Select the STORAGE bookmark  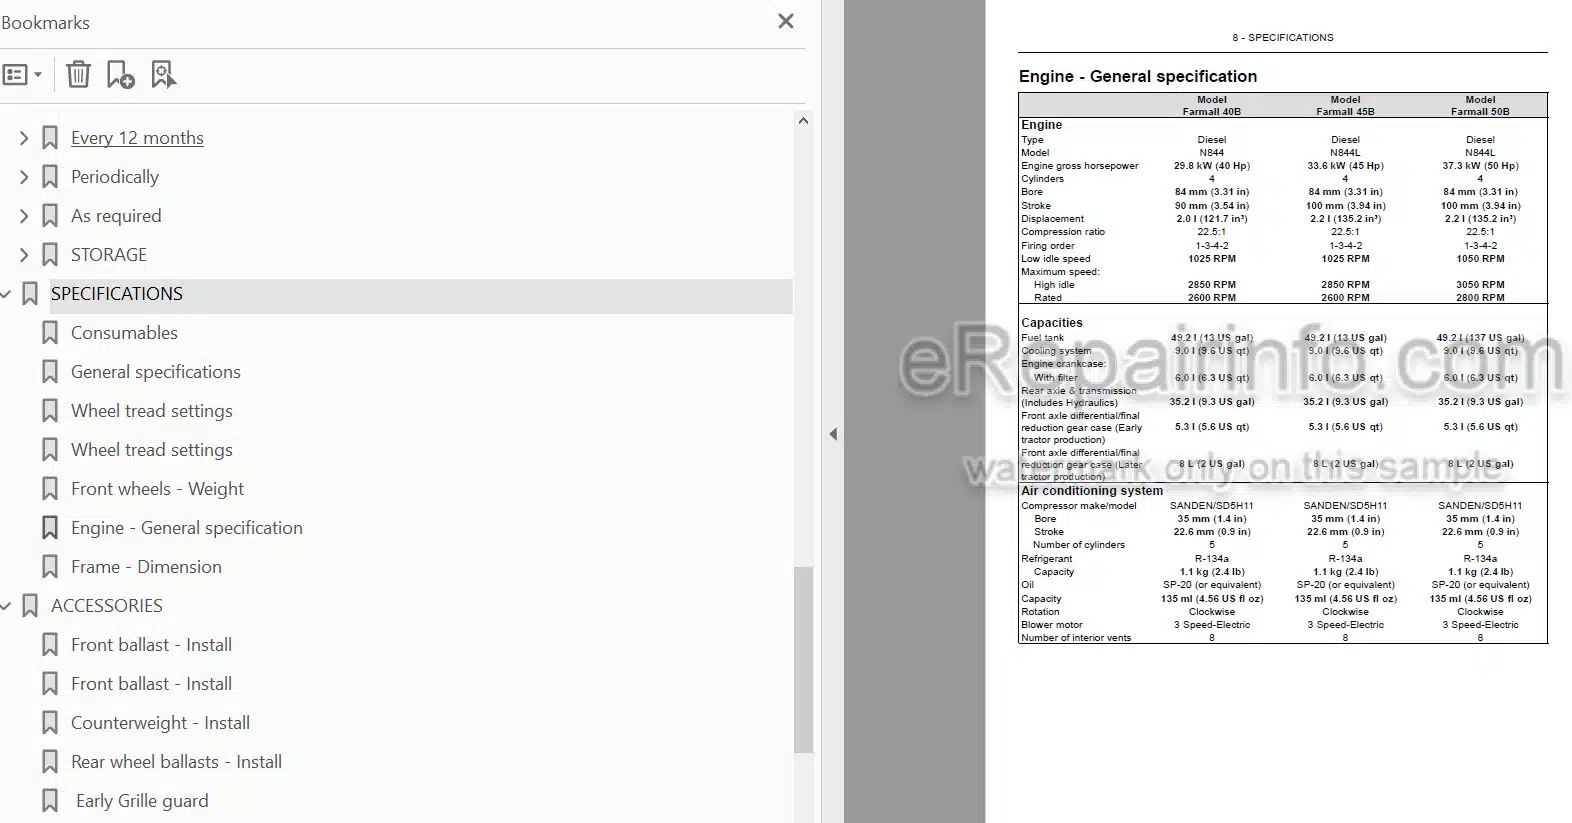[x=109, y=255]
